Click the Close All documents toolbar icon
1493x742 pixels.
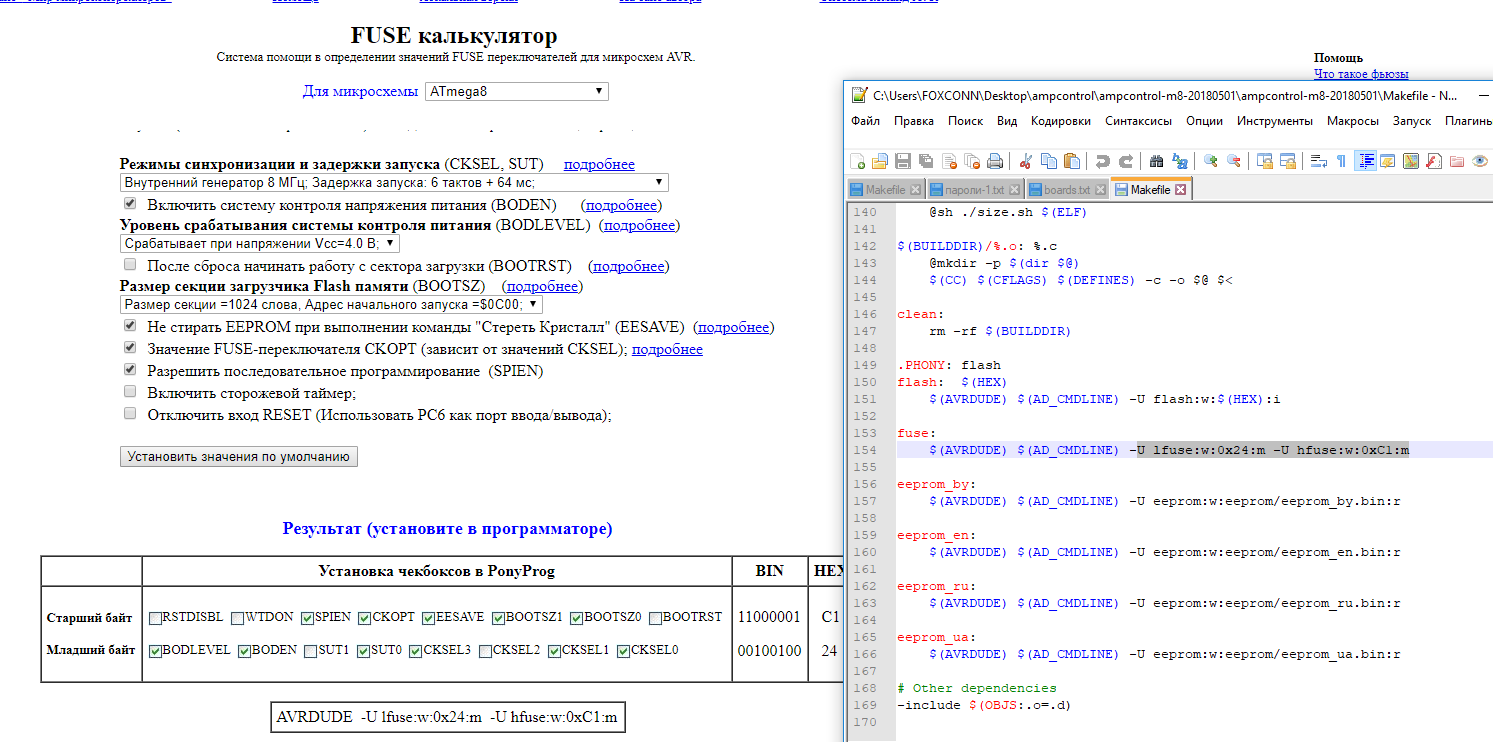click(972, 161)
